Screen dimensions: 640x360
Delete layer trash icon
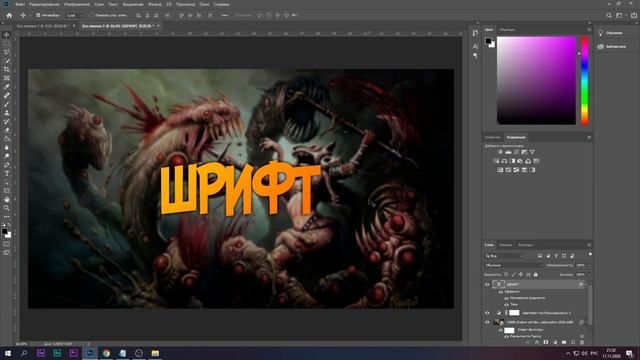coord(582,342)
